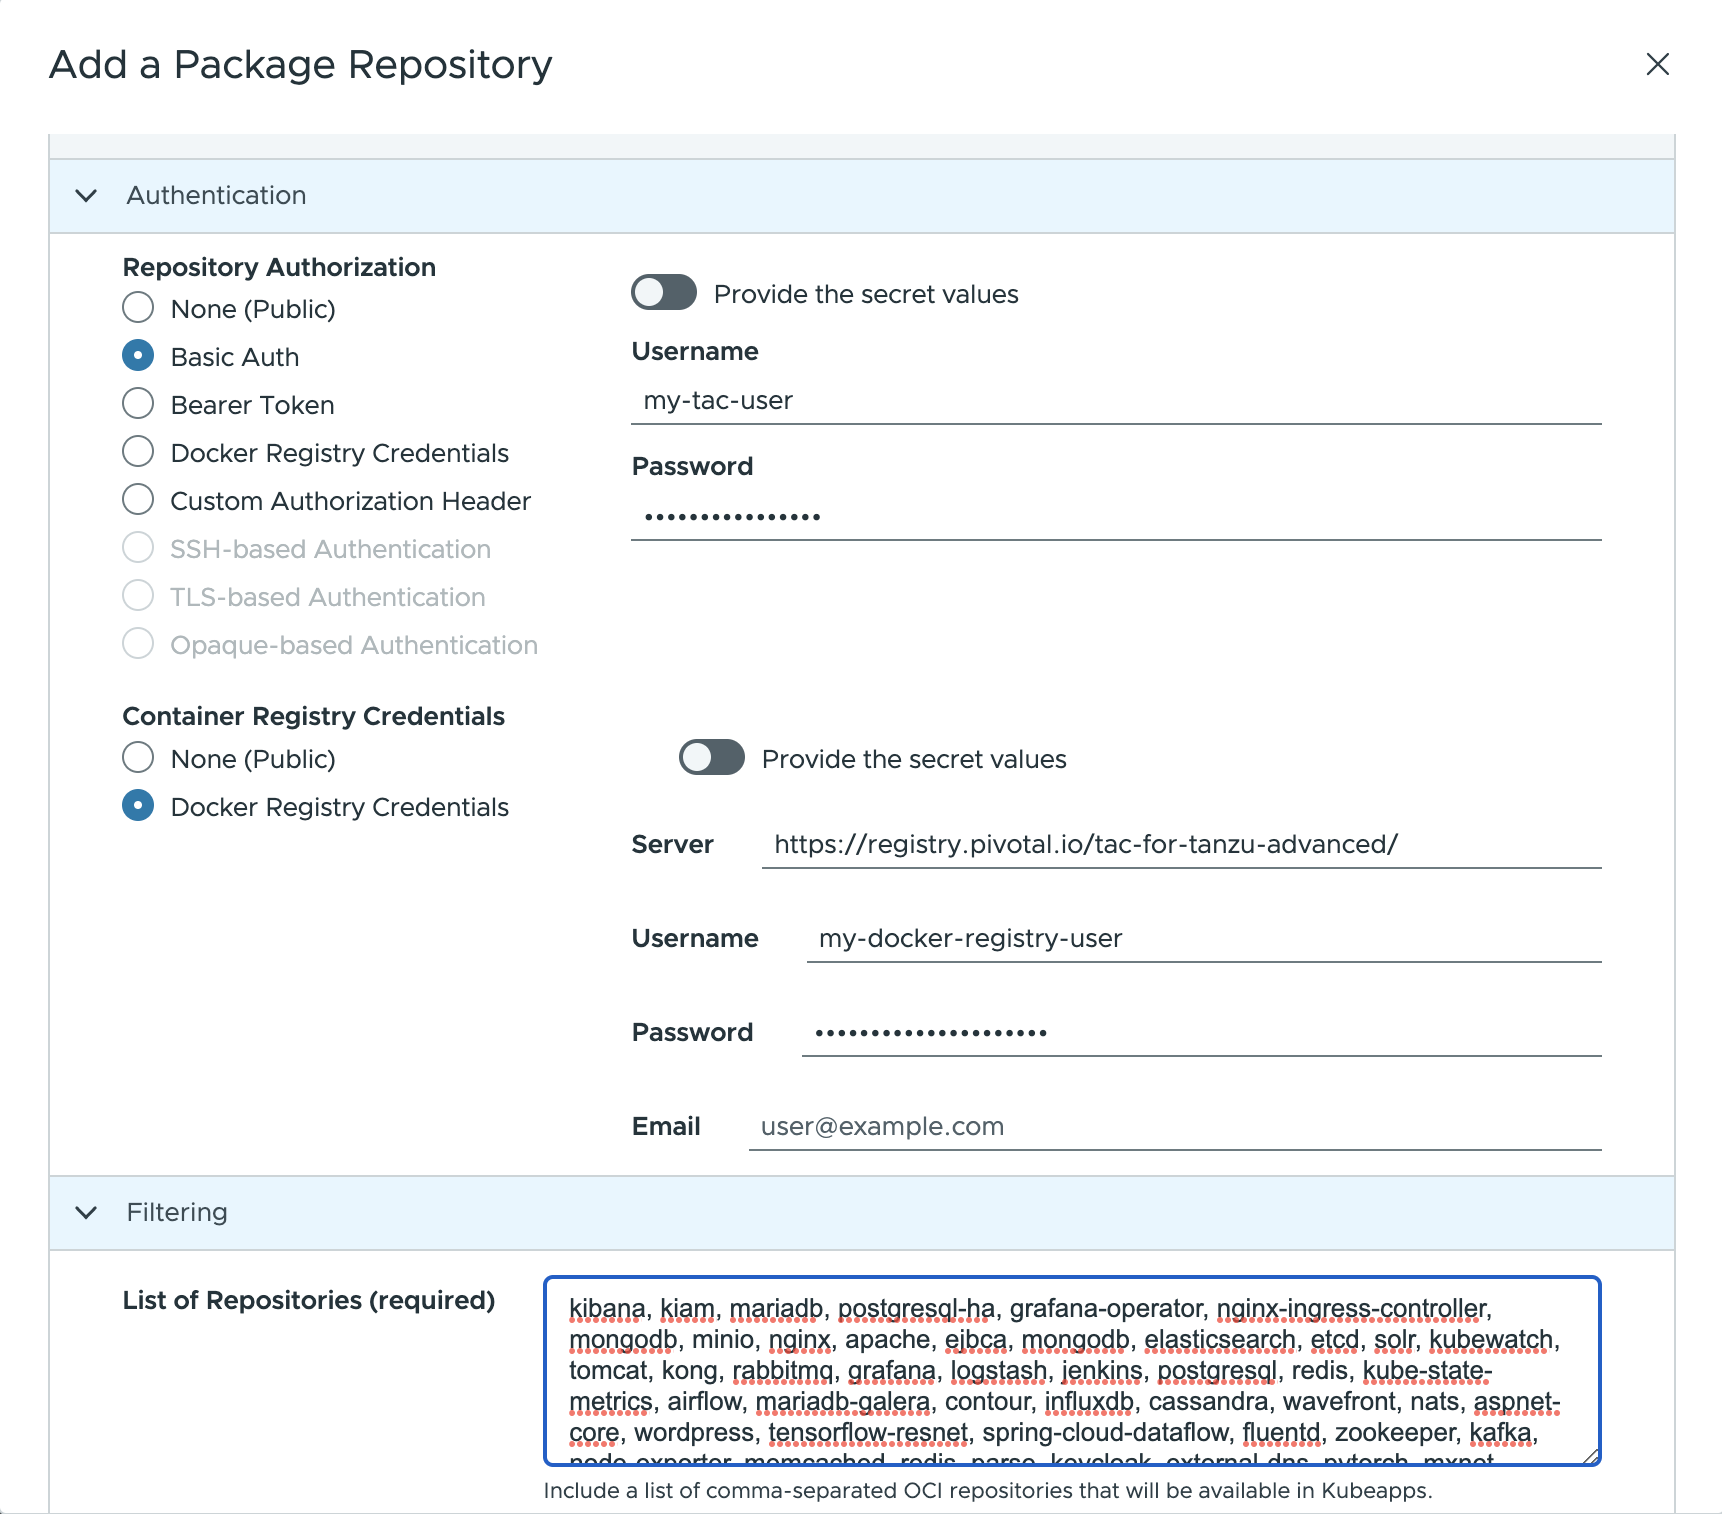Click the my-tac-user Username field
This screenshot has width=1722, height=1514.
(x=1100, y=400)
